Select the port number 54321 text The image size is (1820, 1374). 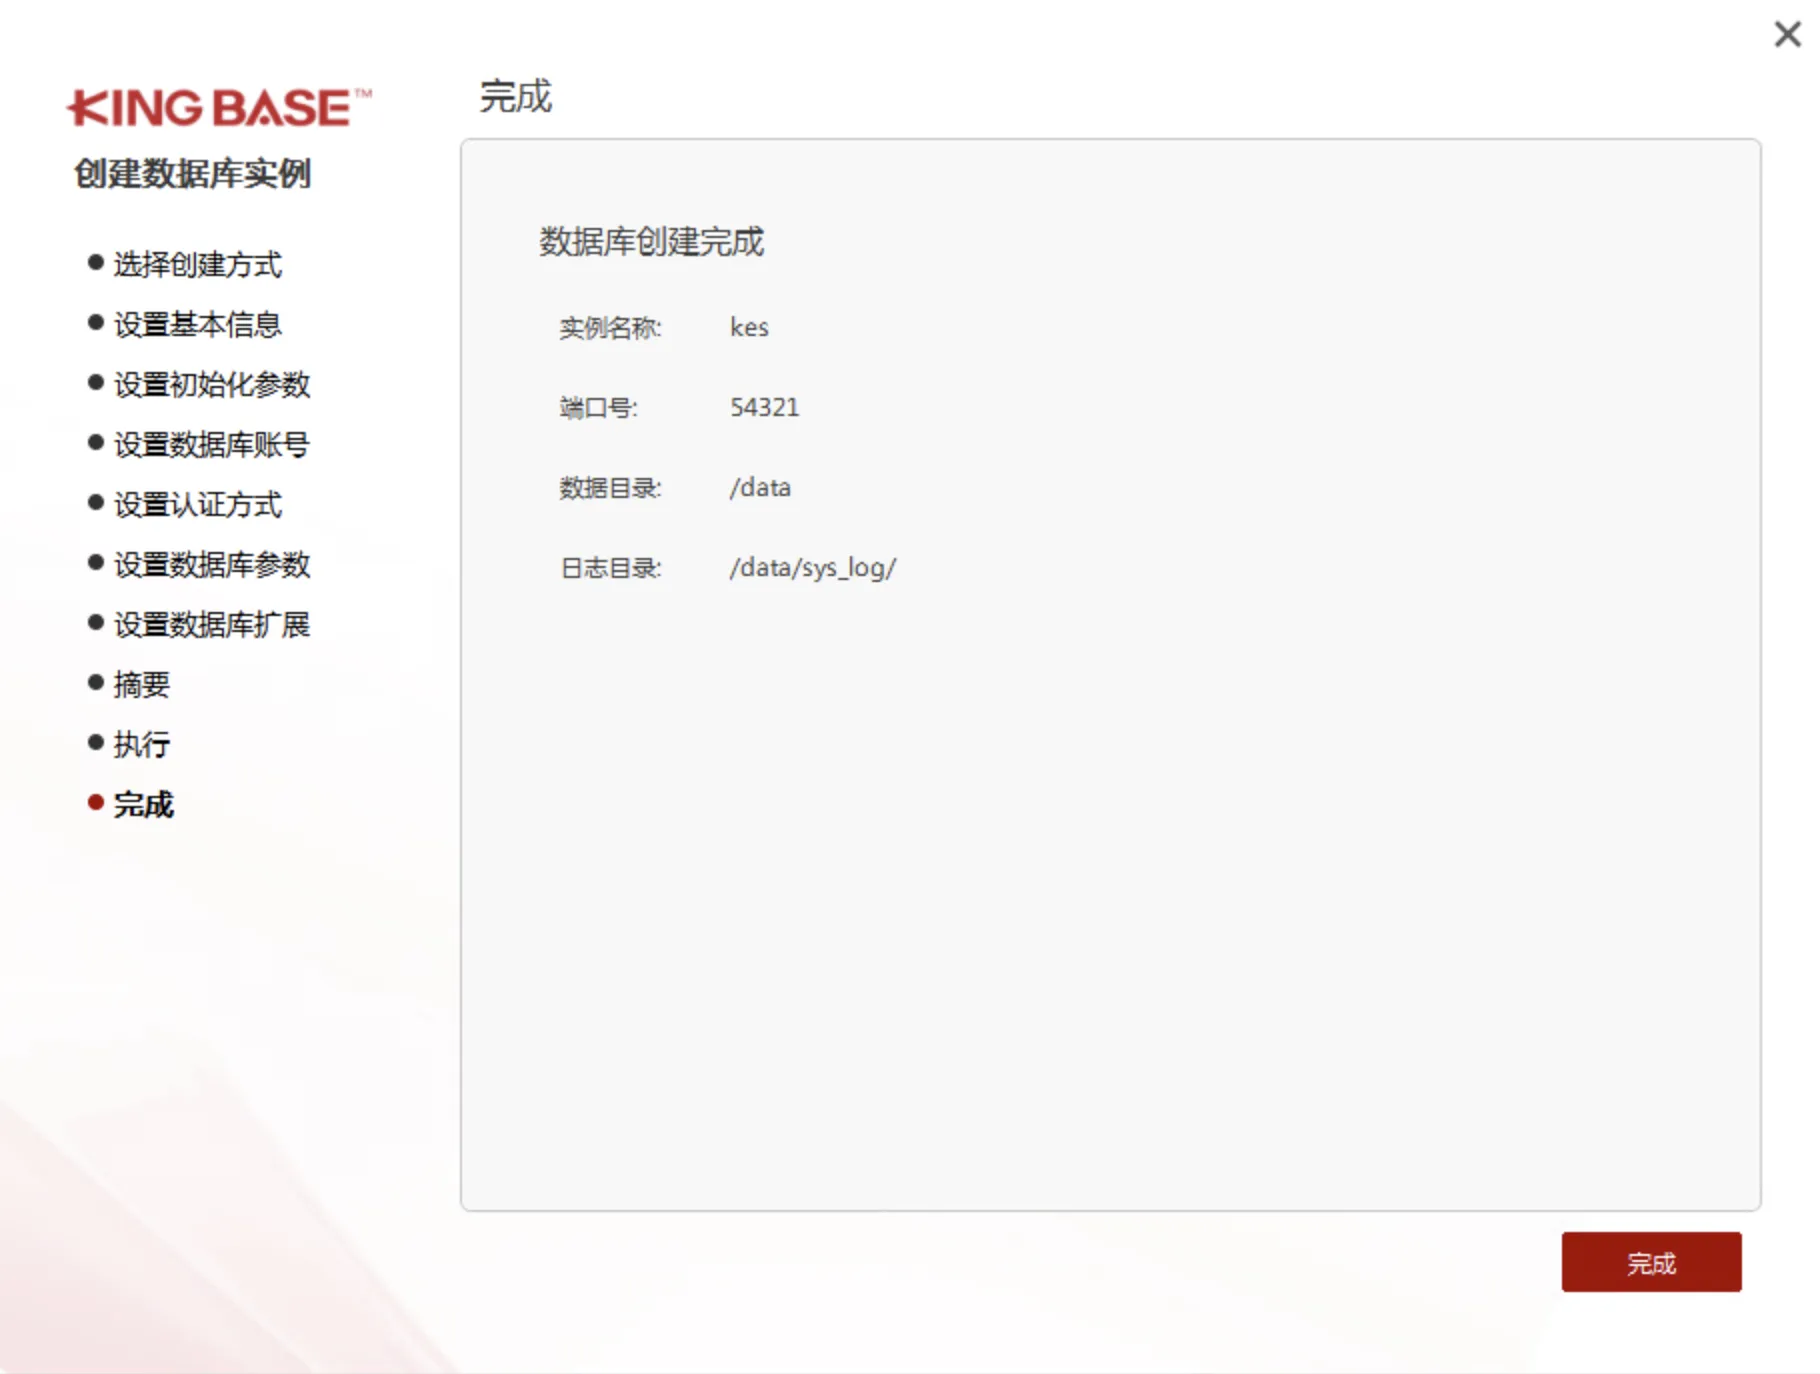point(764,406)
